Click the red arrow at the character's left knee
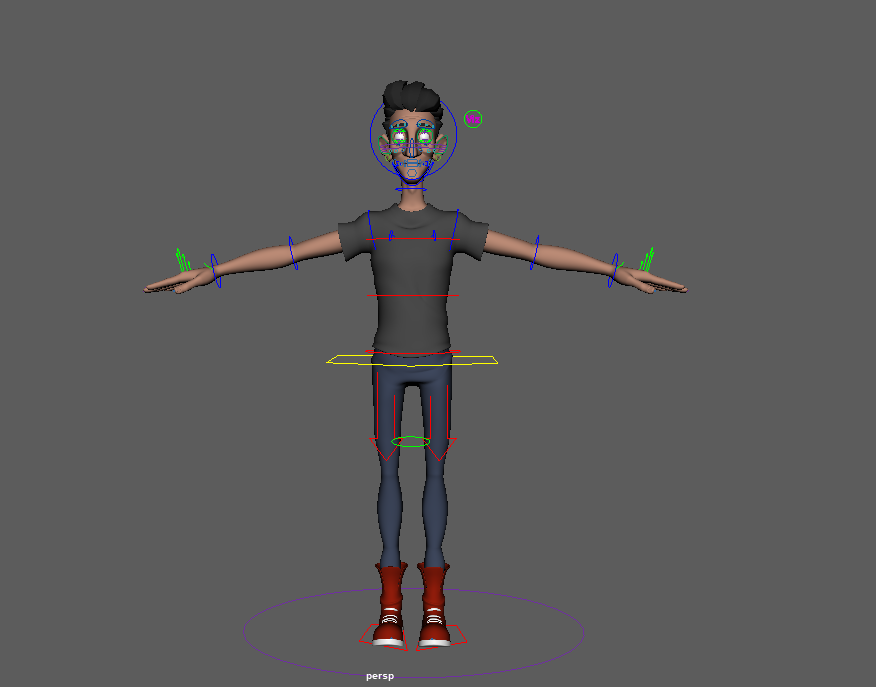The image size is (876, 687). (440, 450)
